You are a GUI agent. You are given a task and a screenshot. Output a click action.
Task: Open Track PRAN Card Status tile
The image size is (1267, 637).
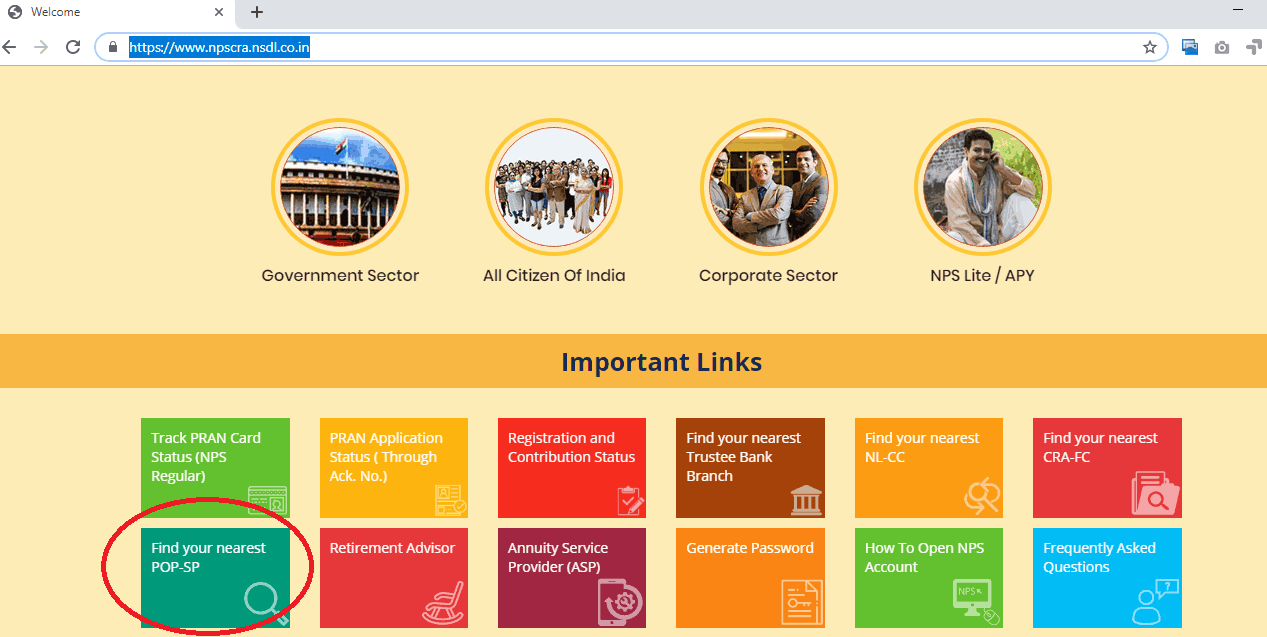point(215,468)
